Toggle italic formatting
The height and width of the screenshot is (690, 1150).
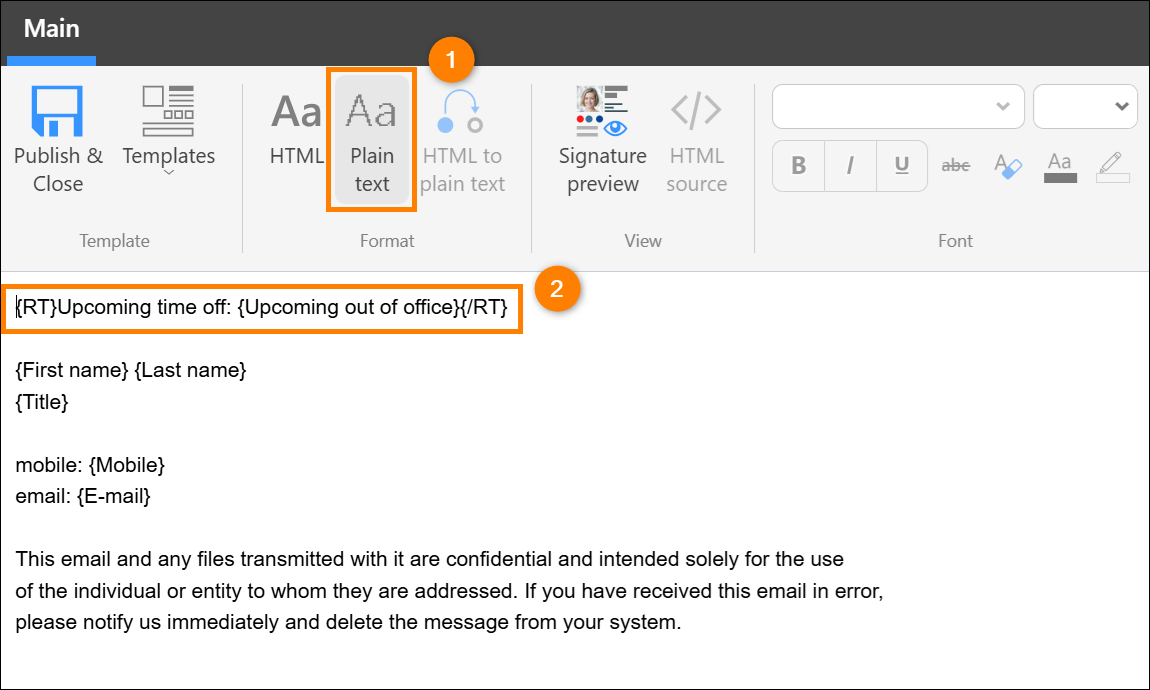pyautogui.click(x=850, y=165)
